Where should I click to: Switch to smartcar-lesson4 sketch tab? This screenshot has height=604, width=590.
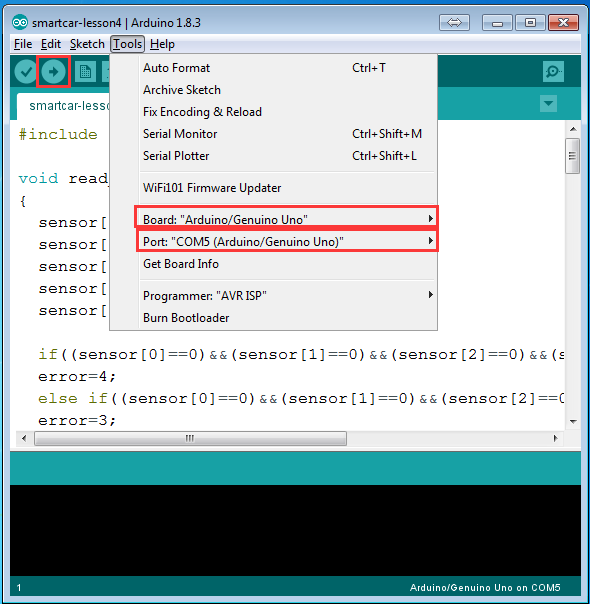pos(64,106)
